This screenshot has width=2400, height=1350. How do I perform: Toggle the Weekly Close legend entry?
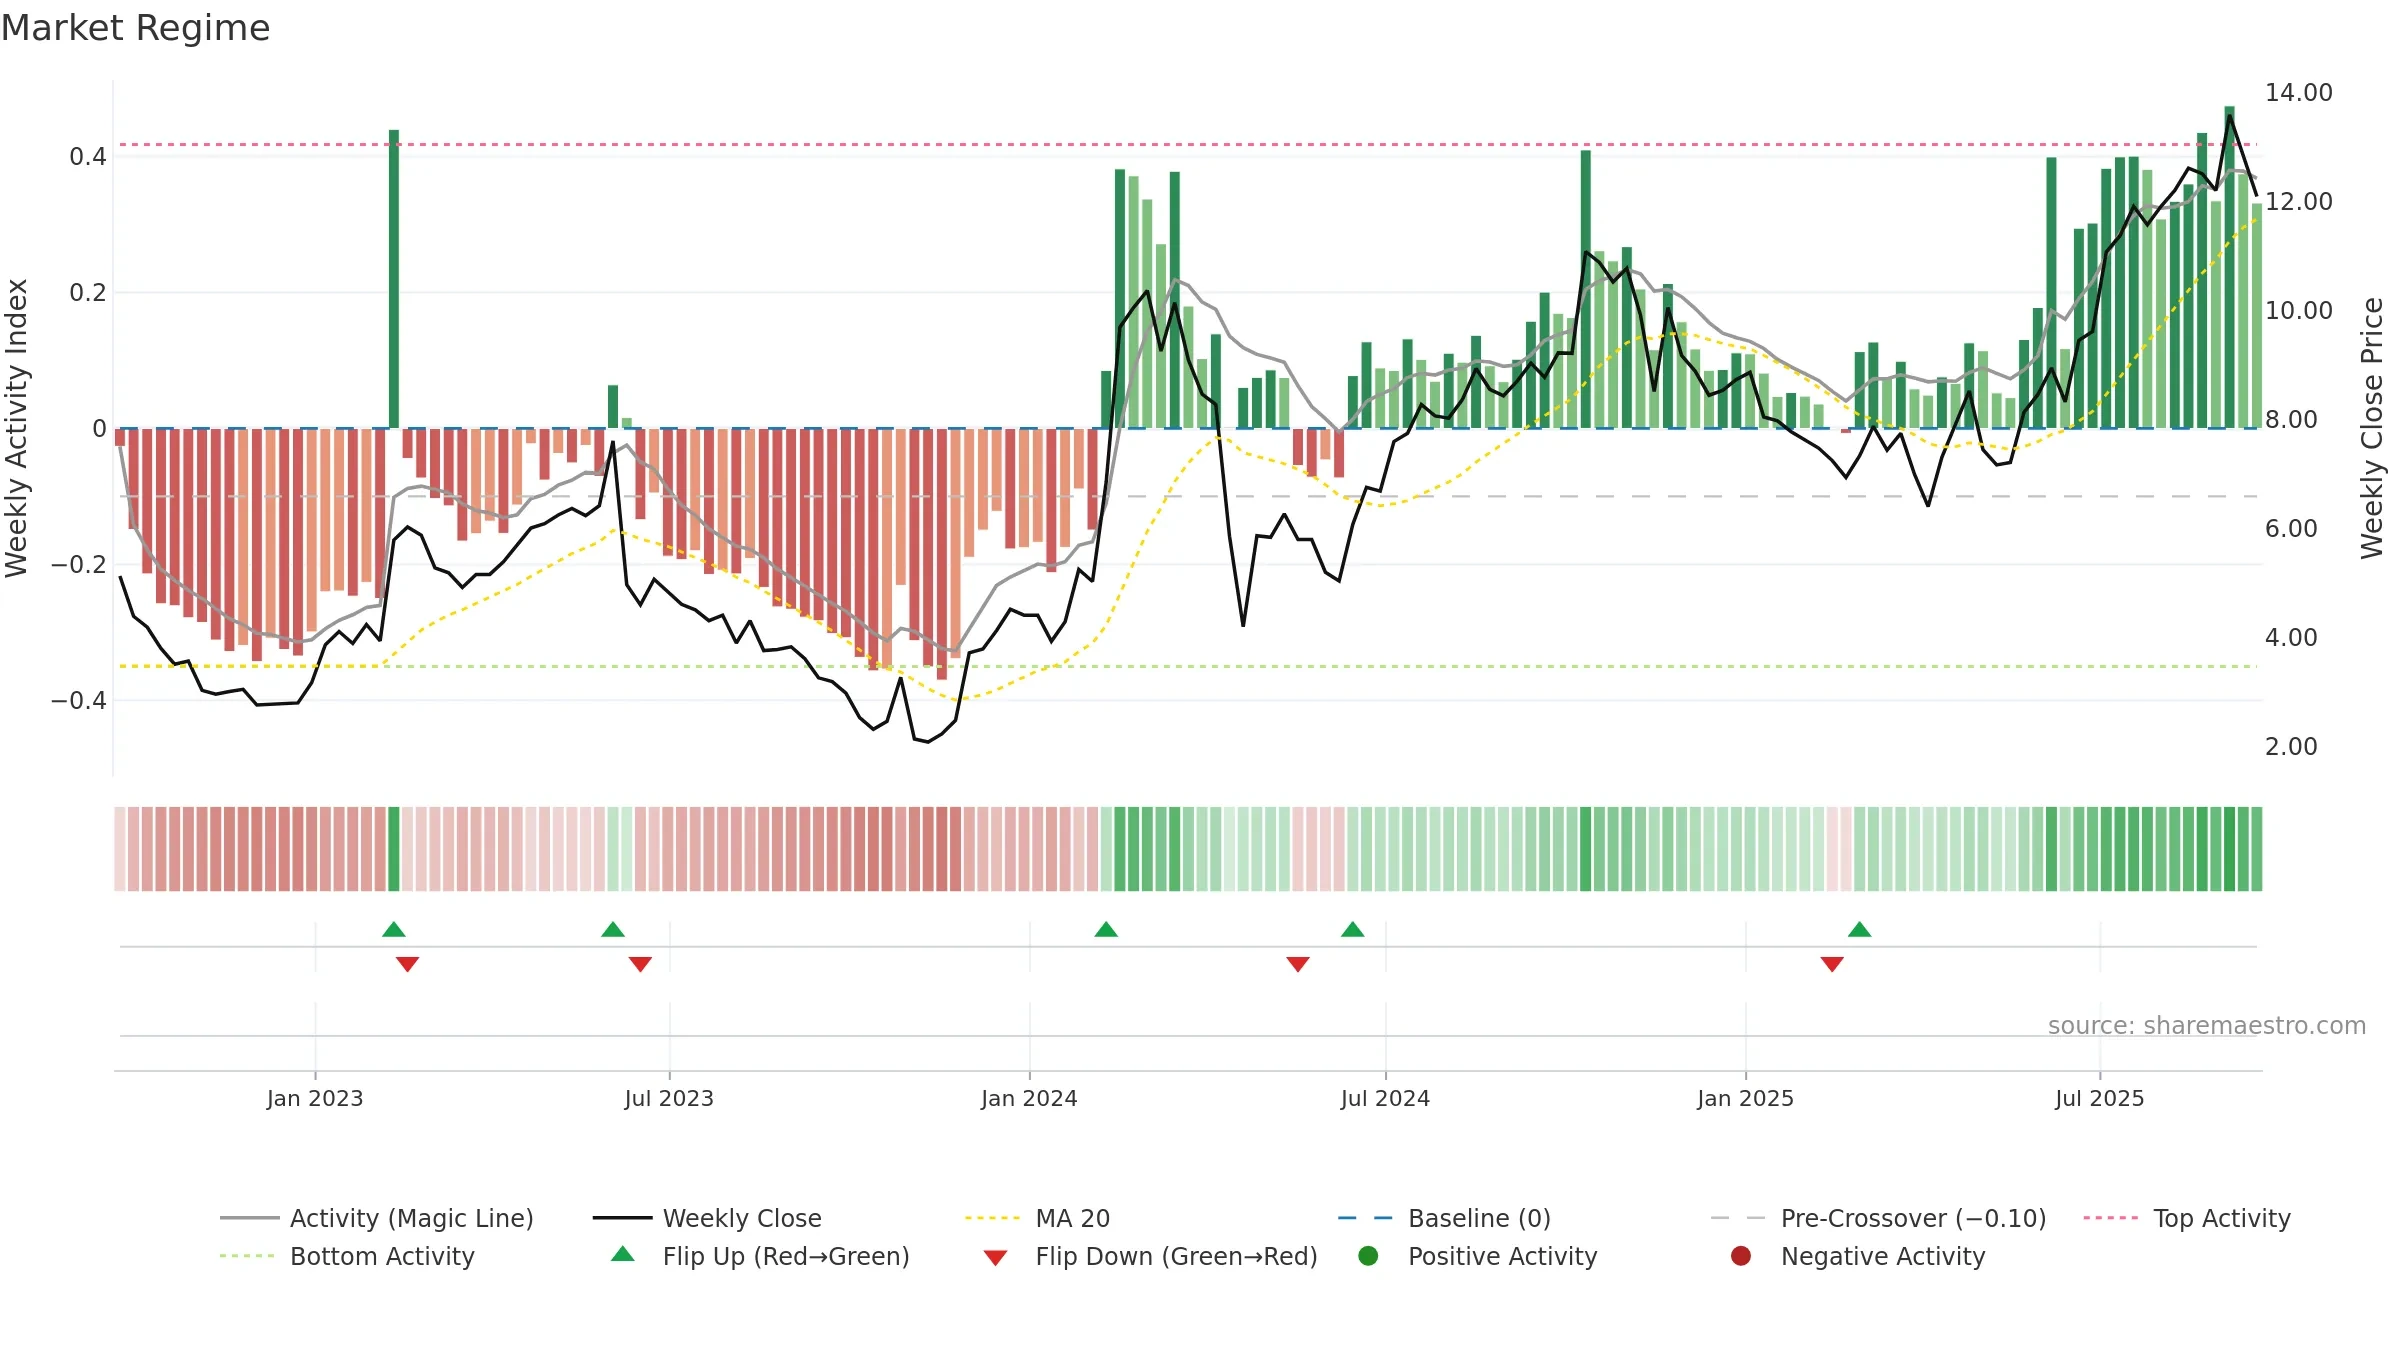click(707, 1218)
